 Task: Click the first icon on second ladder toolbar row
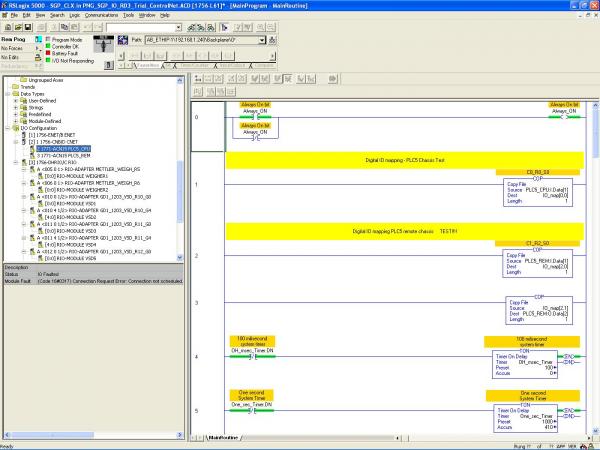(198, 92)
